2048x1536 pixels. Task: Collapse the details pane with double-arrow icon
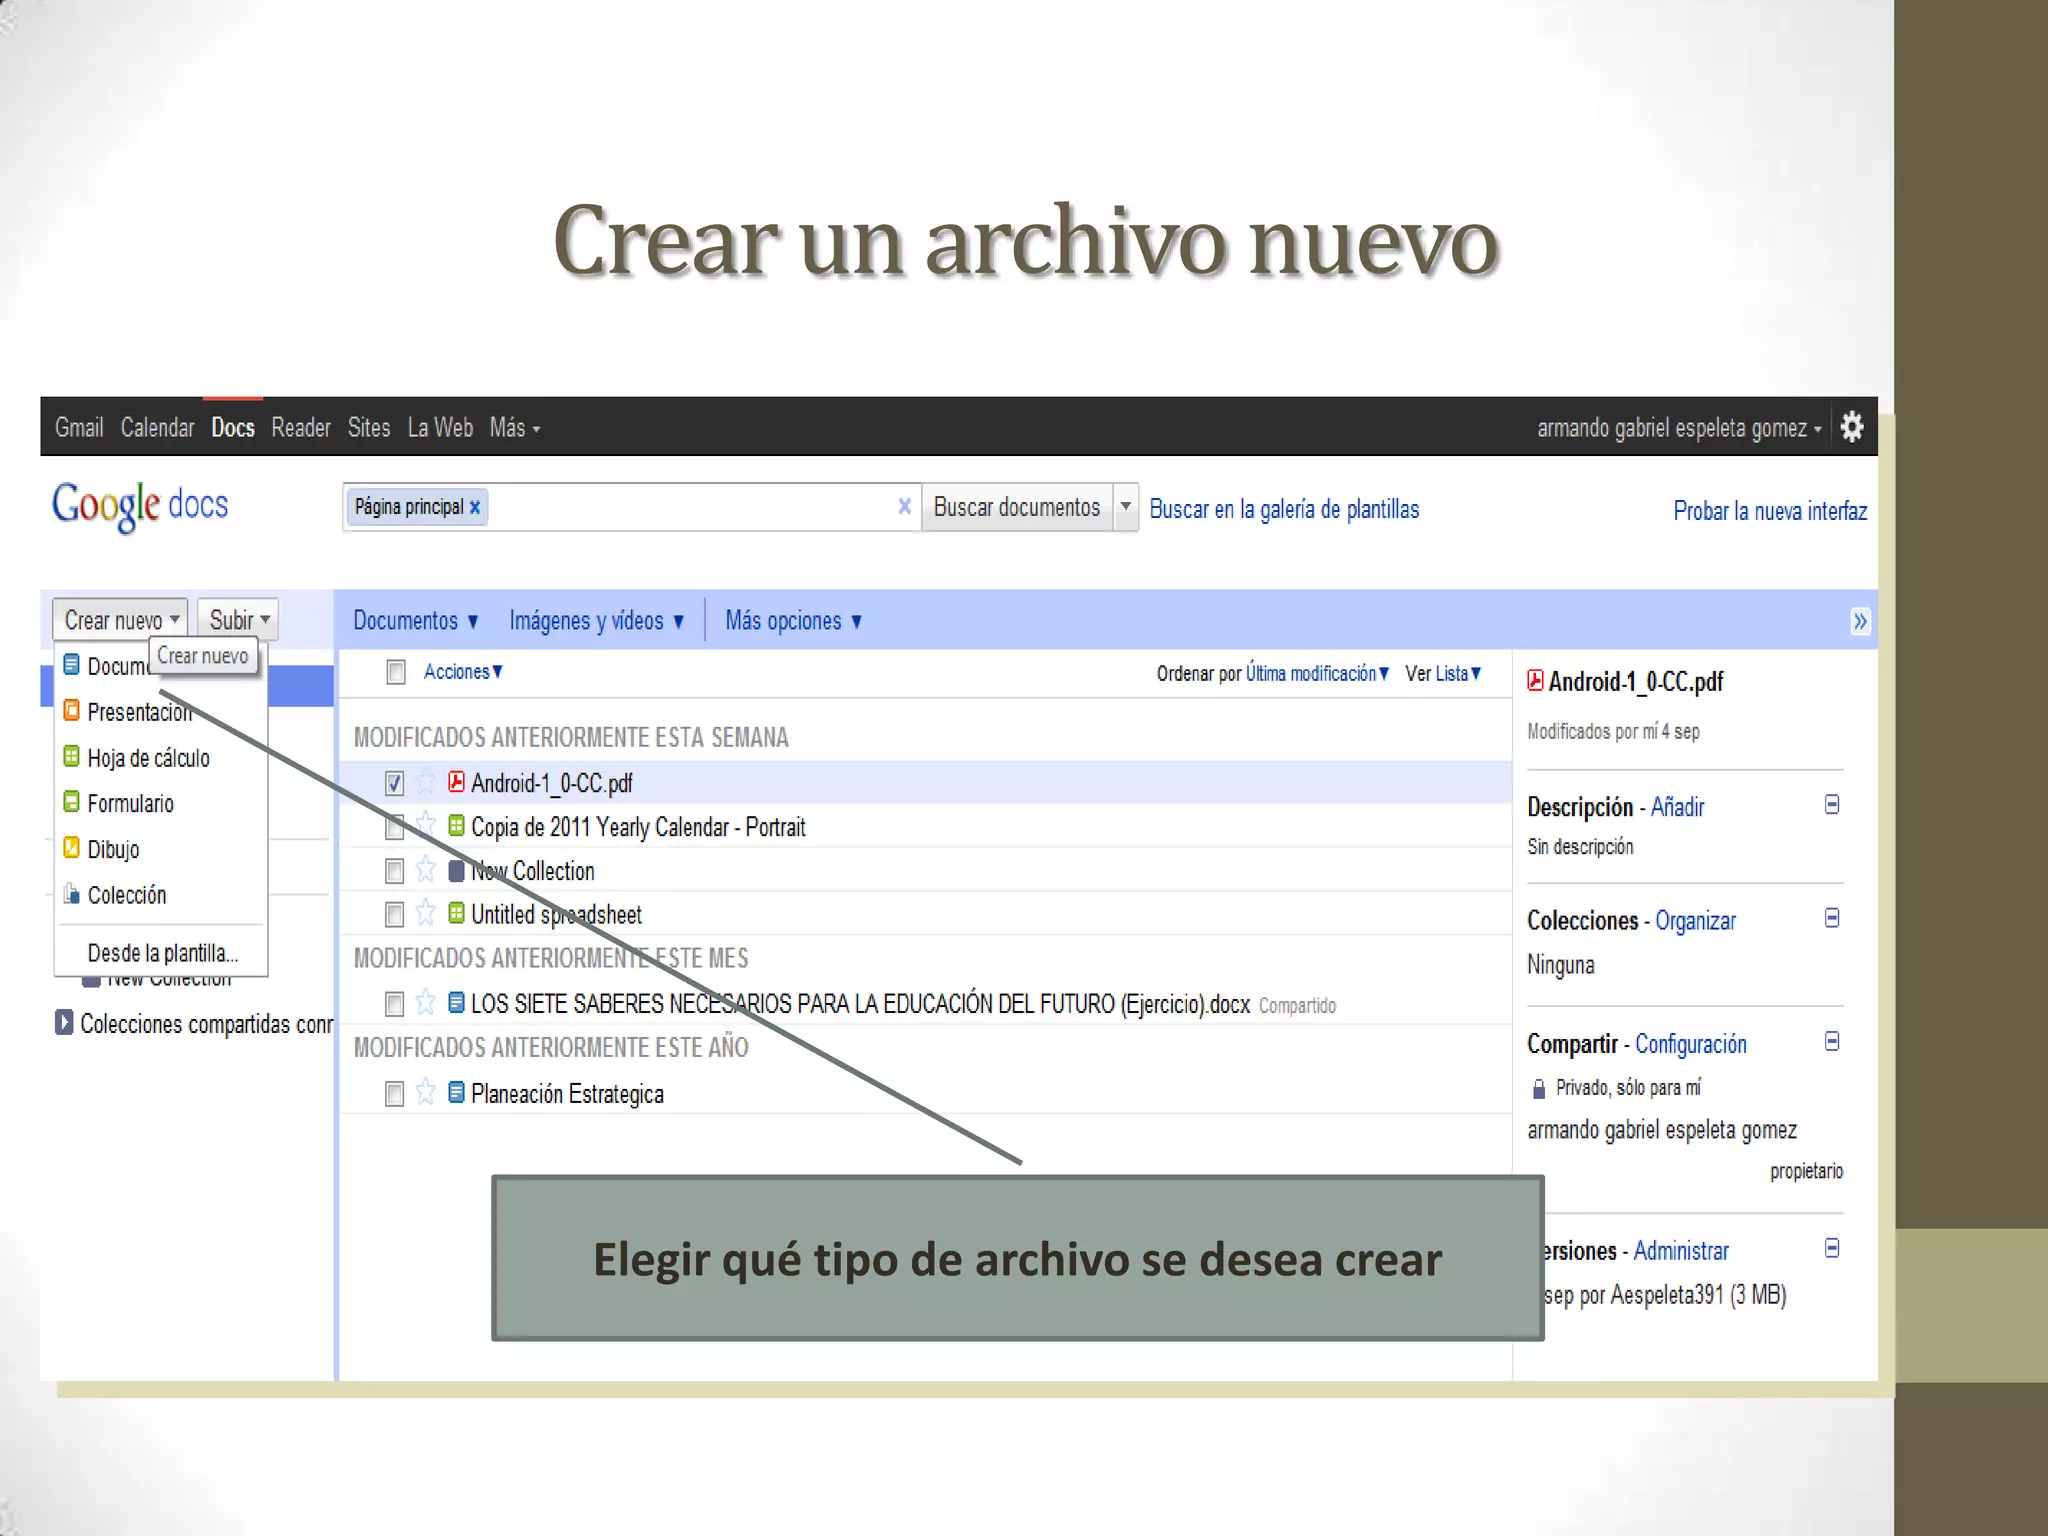coord(1859,621)
